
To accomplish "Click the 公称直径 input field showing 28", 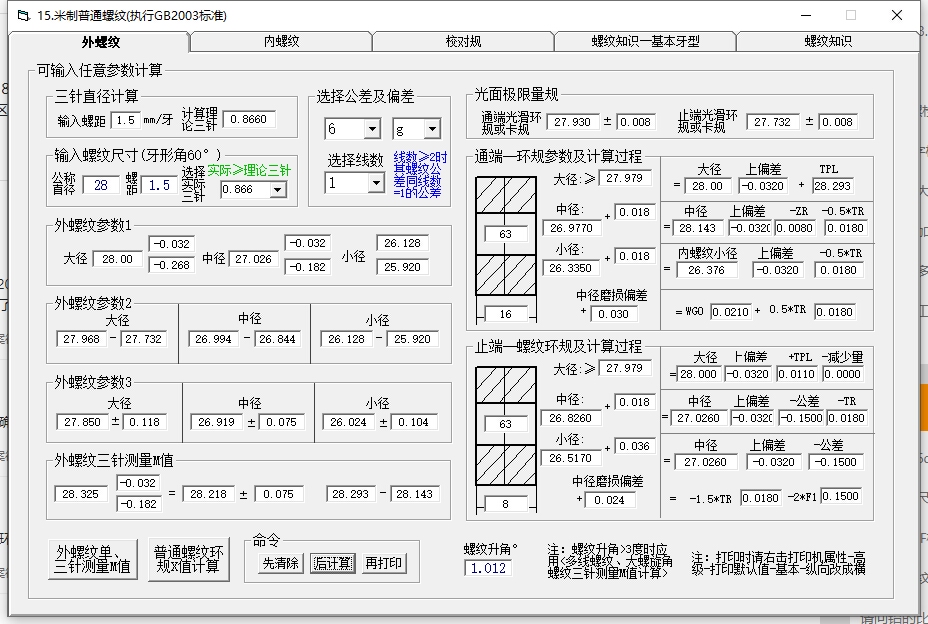I will pyautogui.click(x=100, y=185).
